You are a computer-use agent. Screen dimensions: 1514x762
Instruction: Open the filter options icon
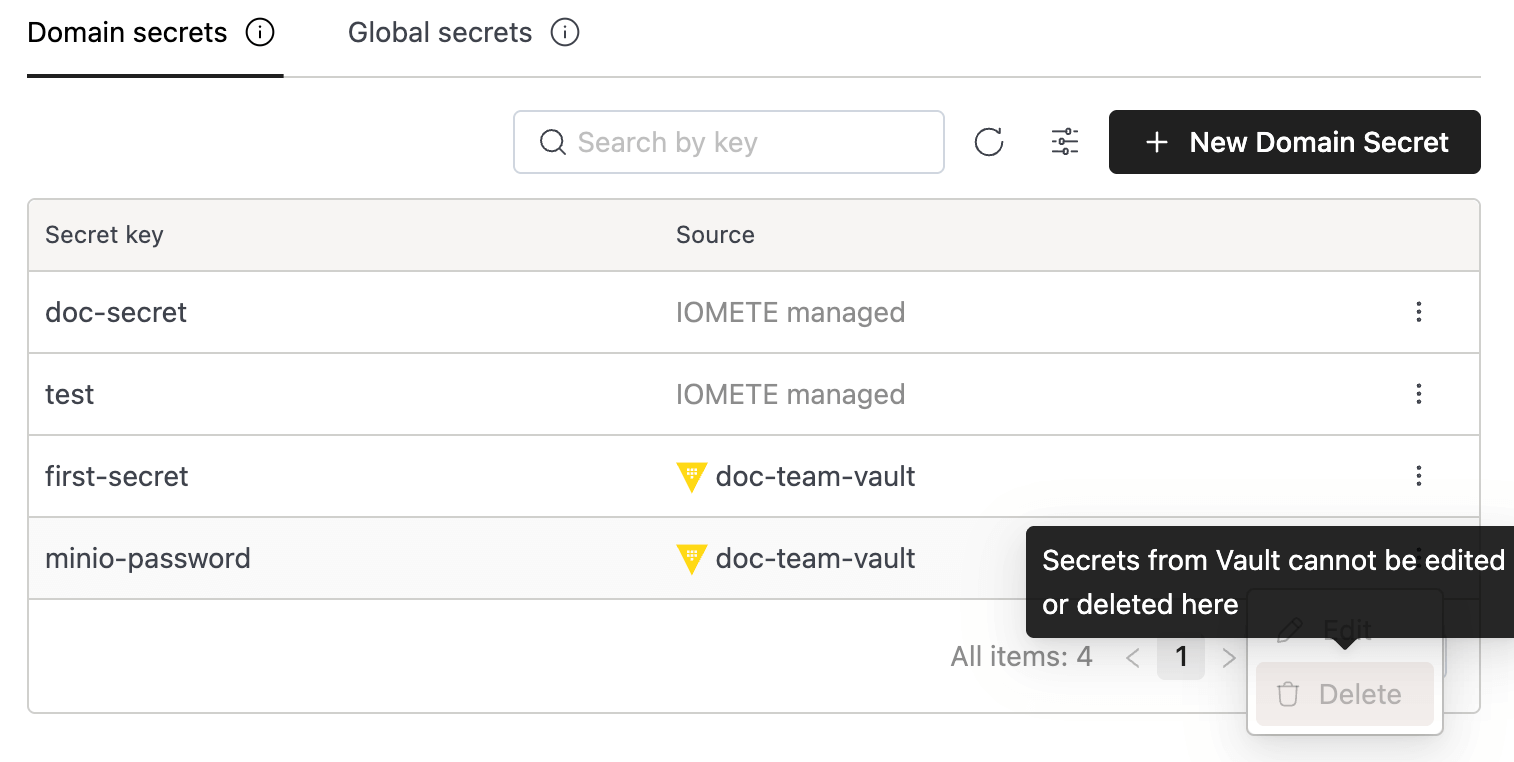pos(1064,142)
